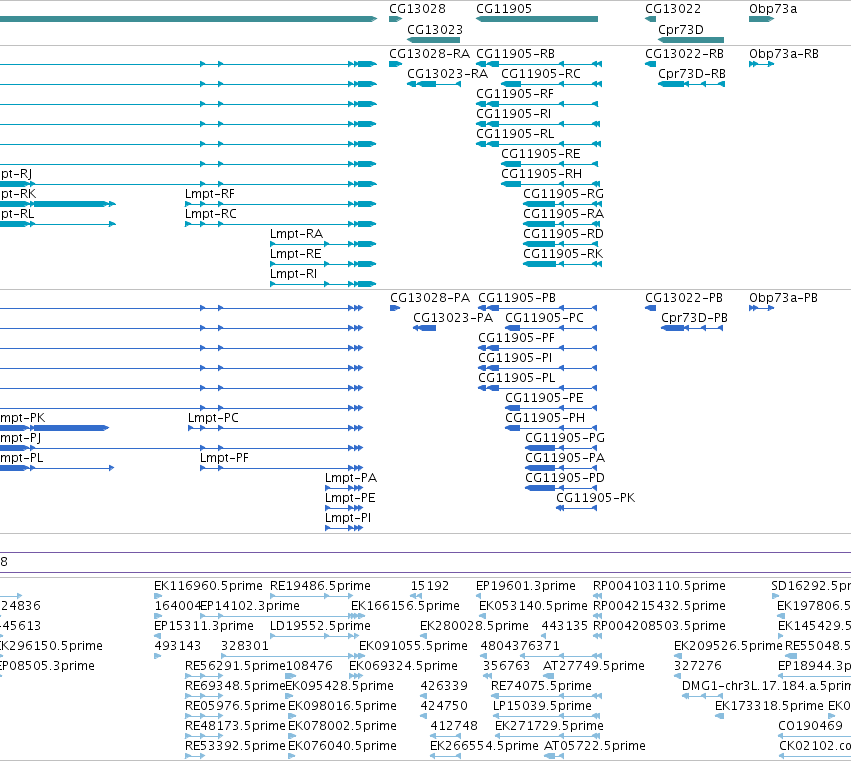
Task: Select EST LP15039.5prime
Action: click(x=542, y=706)
